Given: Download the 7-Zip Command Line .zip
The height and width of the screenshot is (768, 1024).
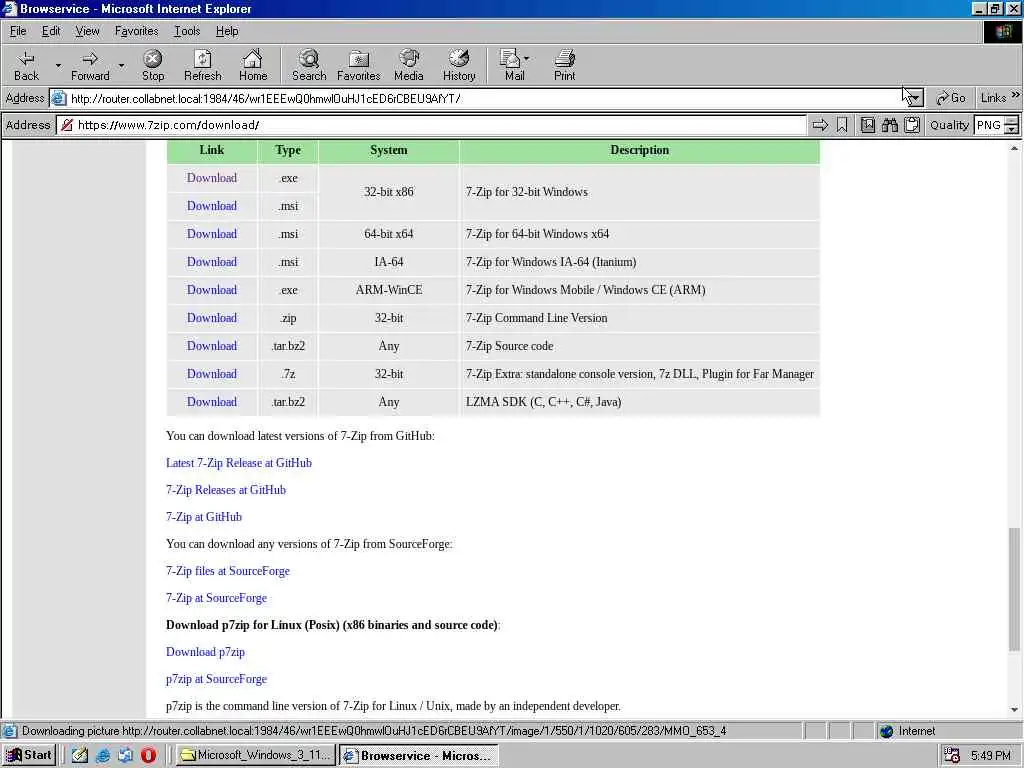Looking at the screenshot, I should (212, 318).
